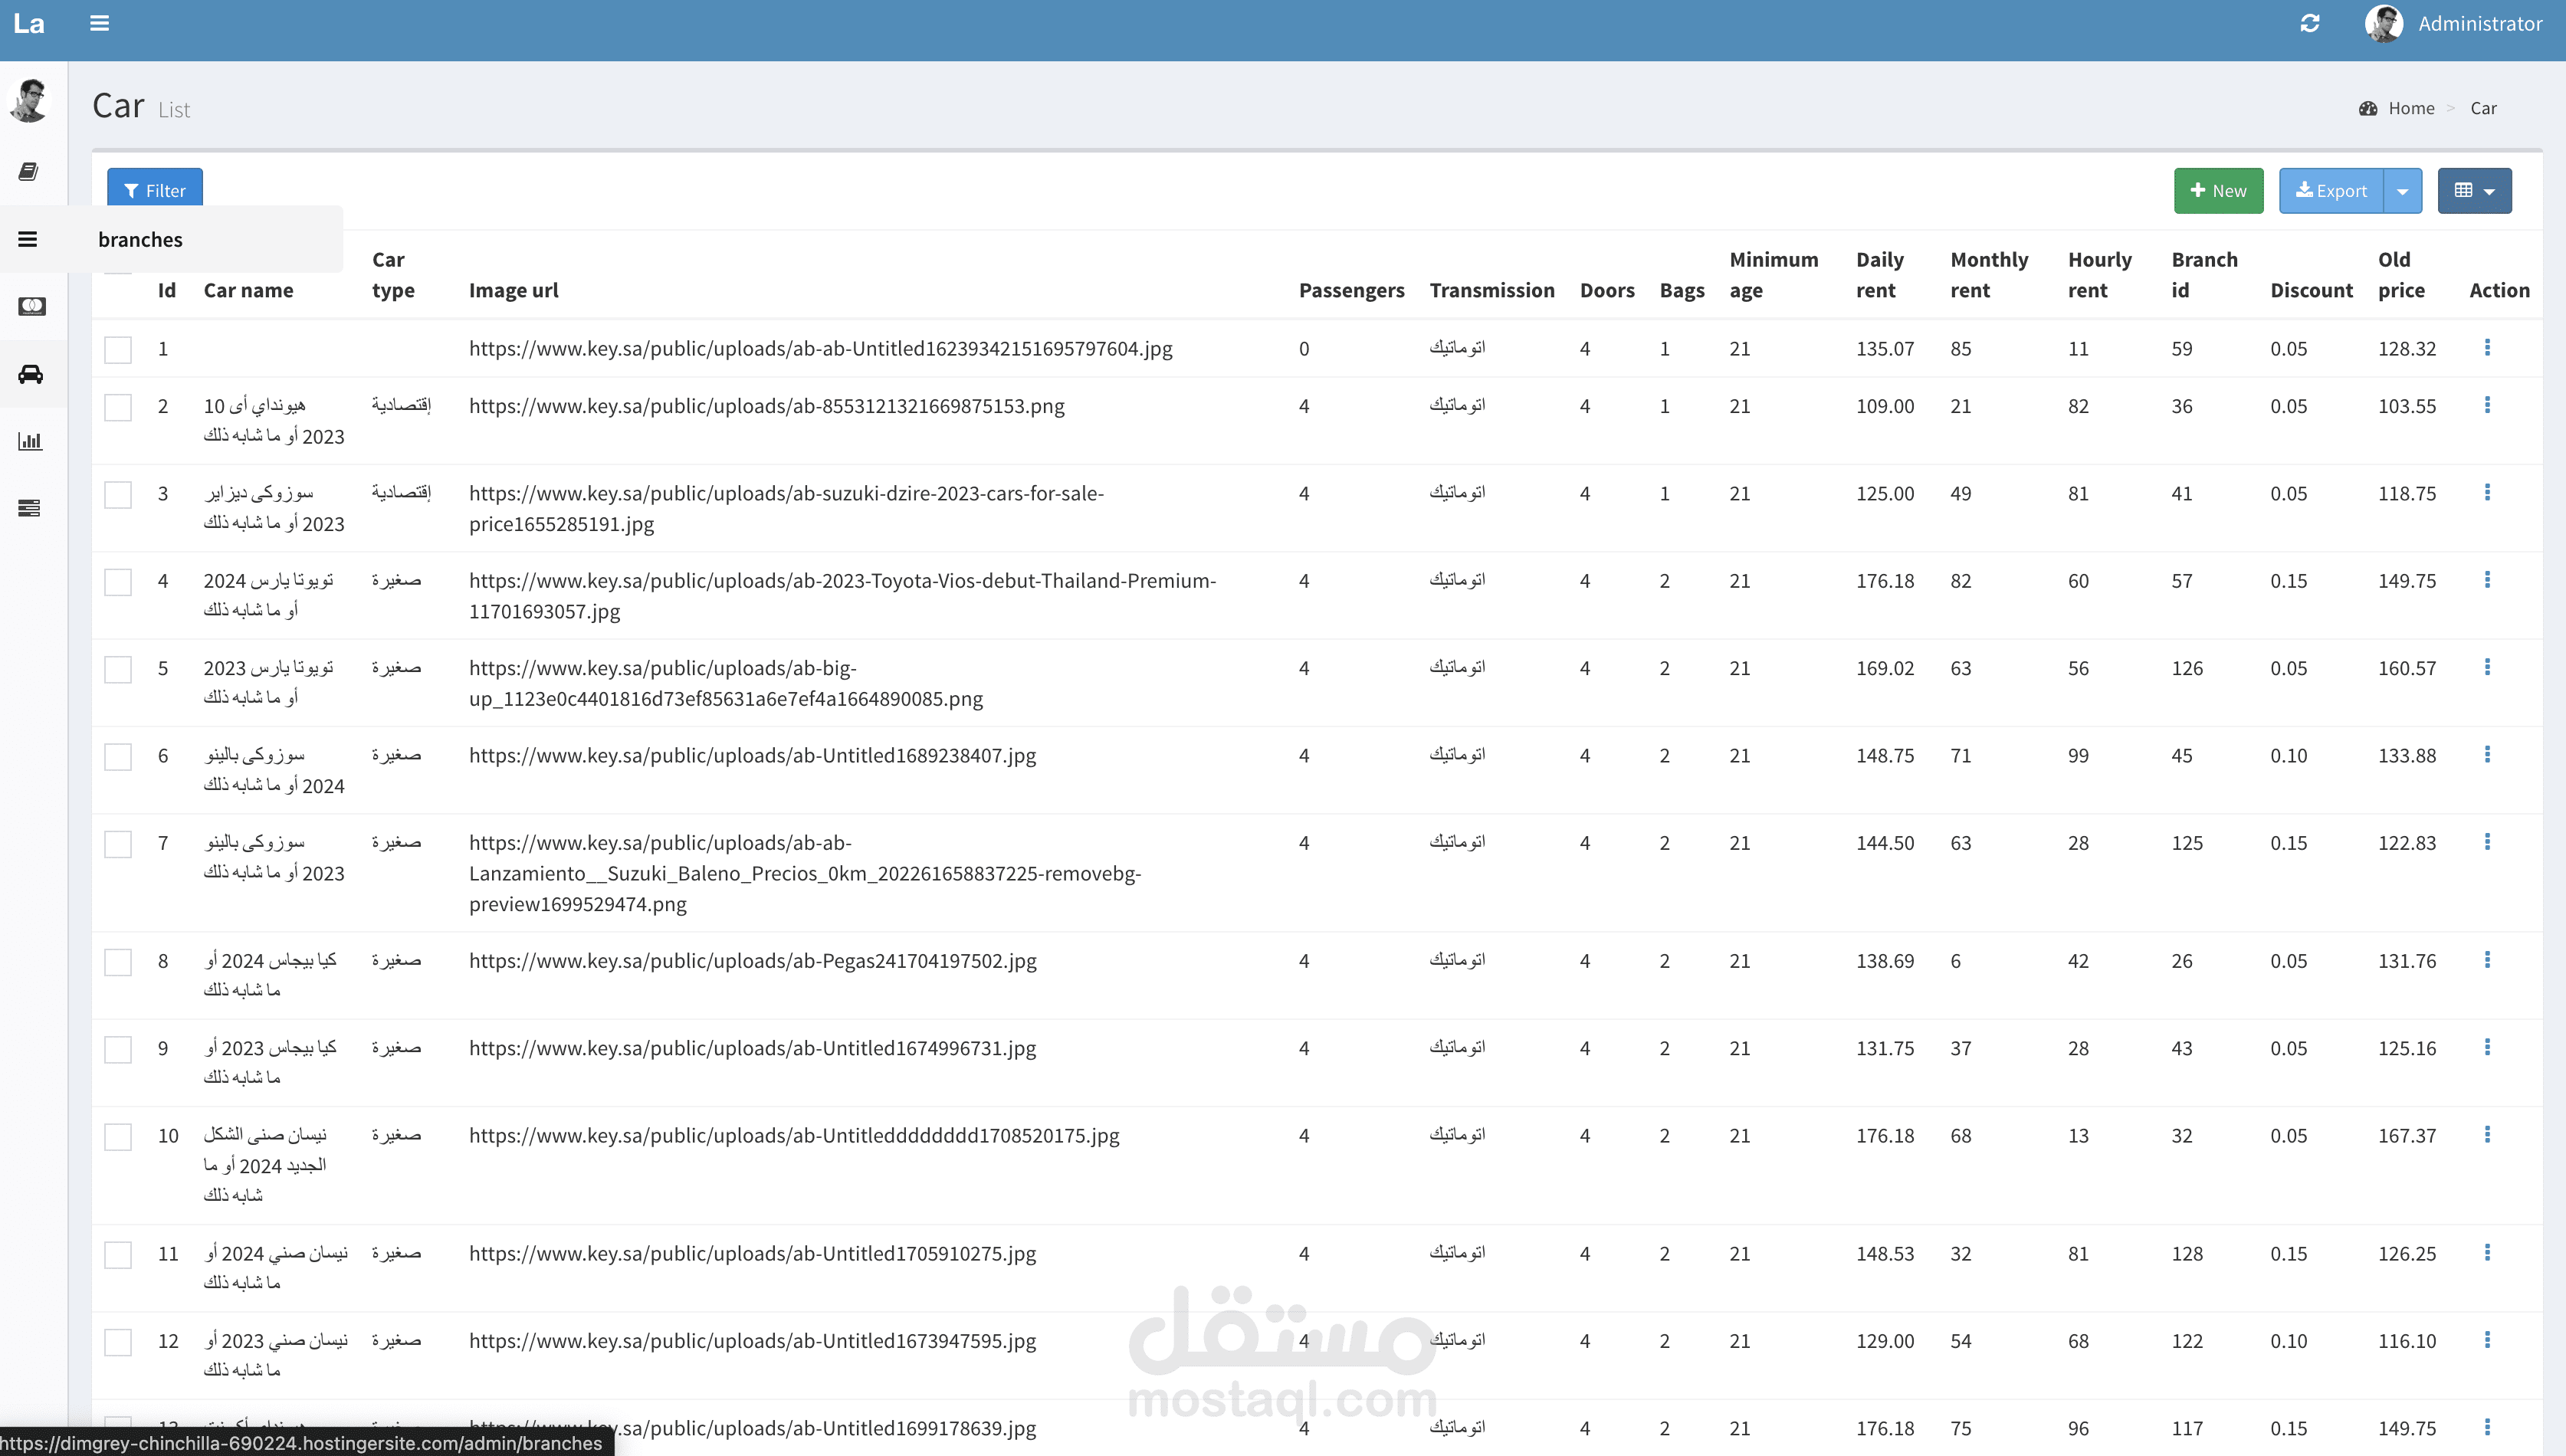This screenshot has height=1456, width=2566.
Task: Click the server list sidebar icon
Action: click(30, 508)
